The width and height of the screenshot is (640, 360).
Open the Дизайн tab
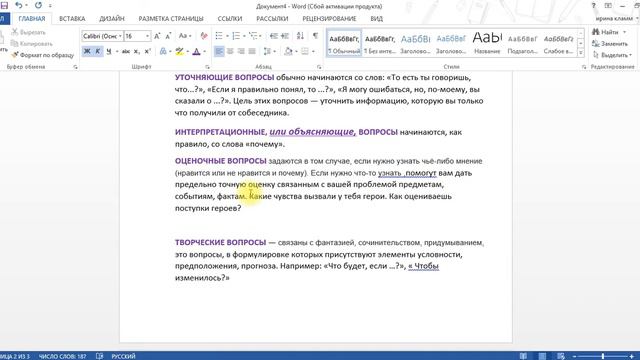pyautogui.click(x=112, y=19)
